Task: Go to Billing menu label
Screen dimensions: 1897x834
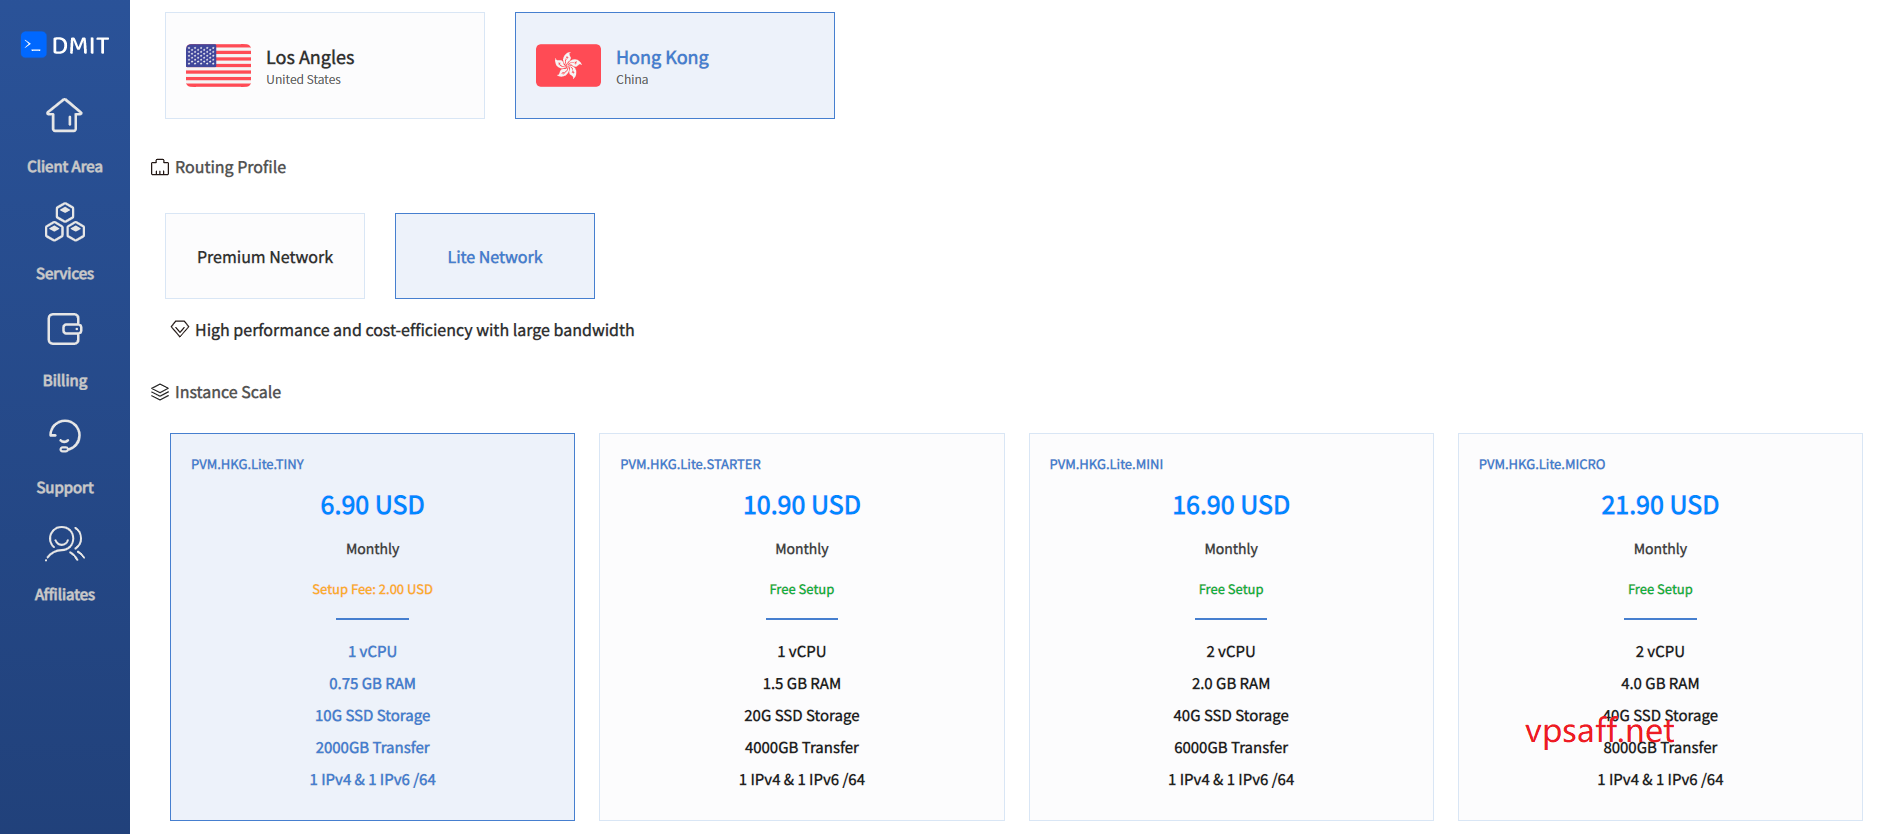Action: click(x=65, y=381)
